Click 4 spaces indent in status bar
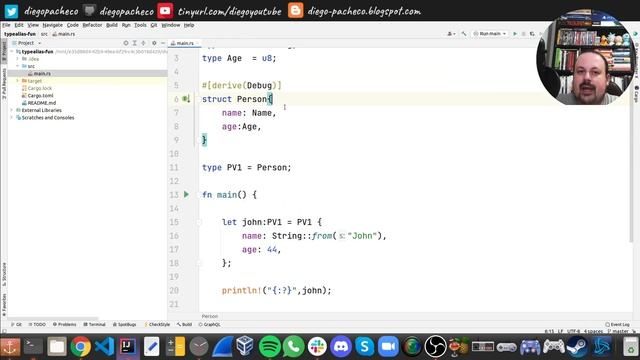 [x=593, y=331]
